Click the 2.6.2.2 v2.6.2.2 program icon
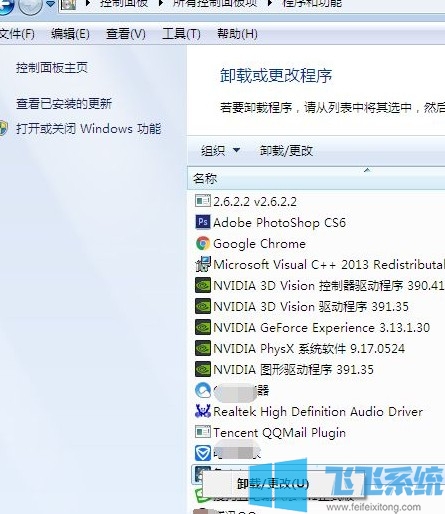The height and width of the screenshot is (514, 445). pyautogui.click(x=203, y=201)
